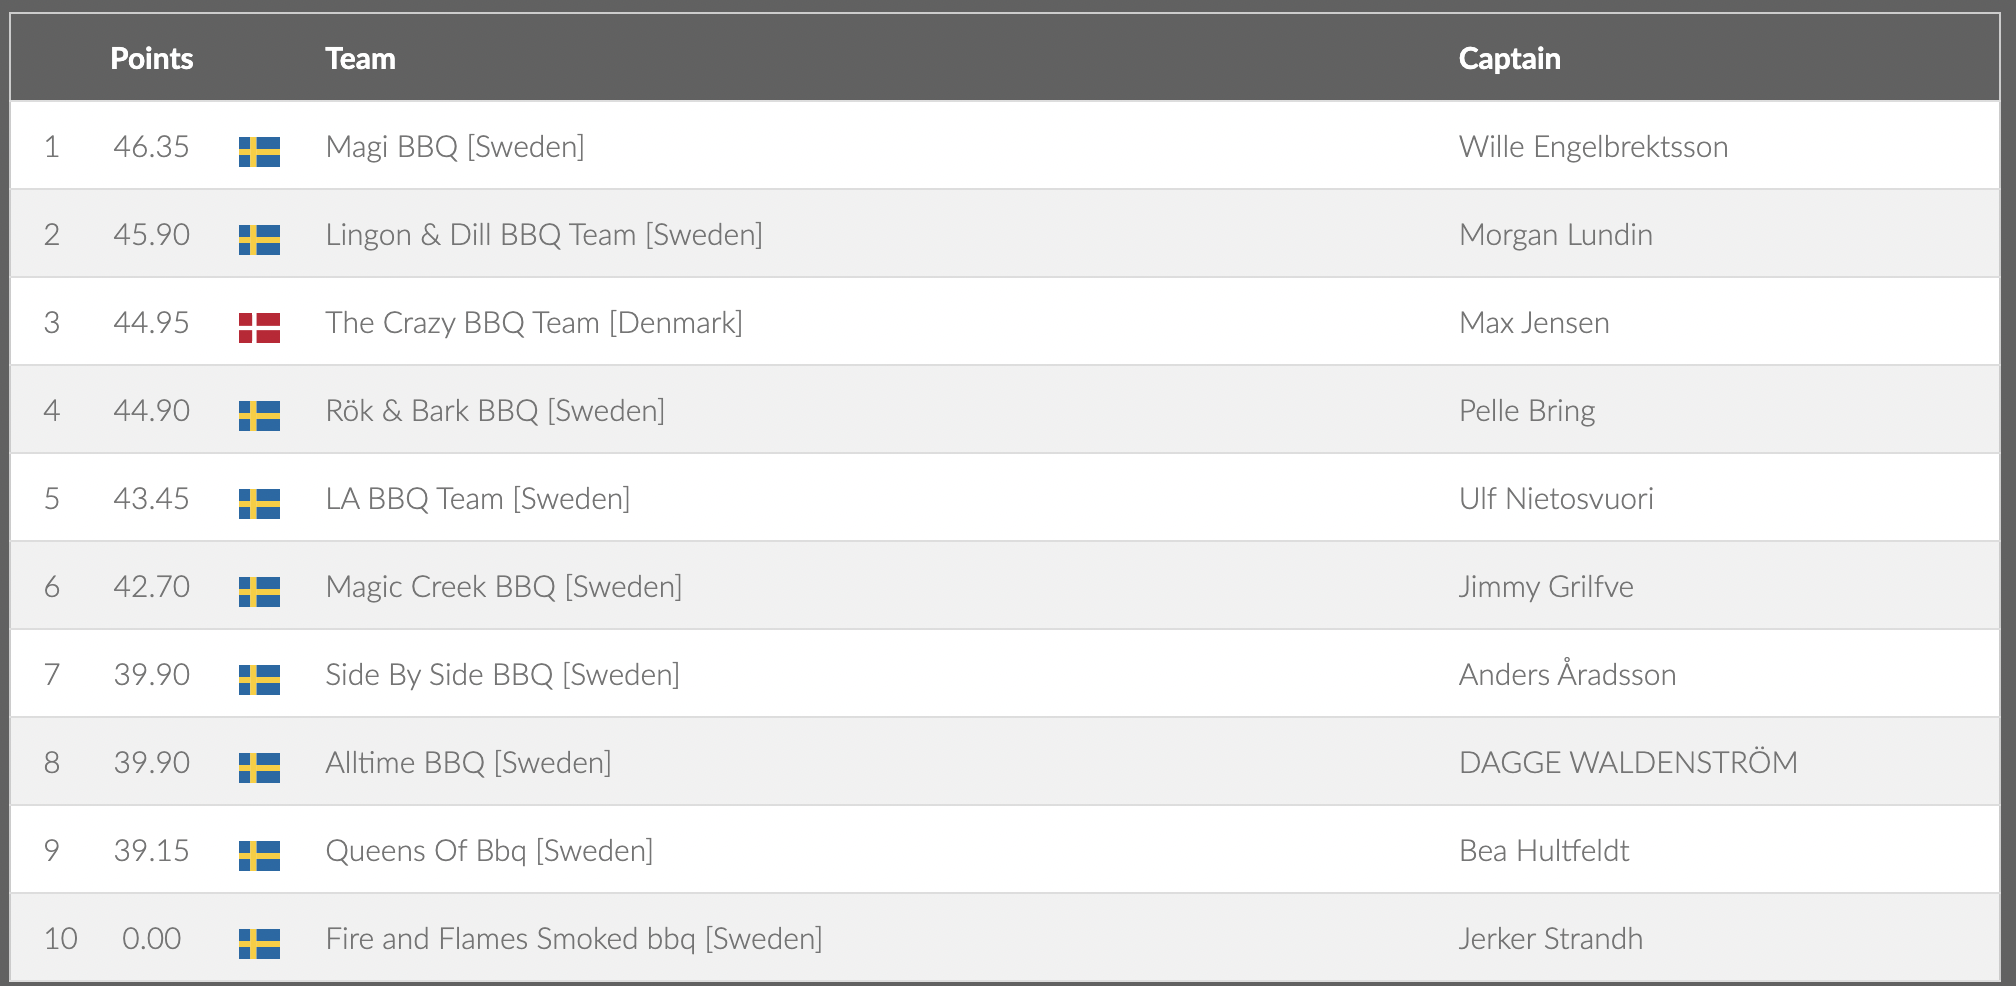
Task: Click the Points column header
Action: pos(151,59)
